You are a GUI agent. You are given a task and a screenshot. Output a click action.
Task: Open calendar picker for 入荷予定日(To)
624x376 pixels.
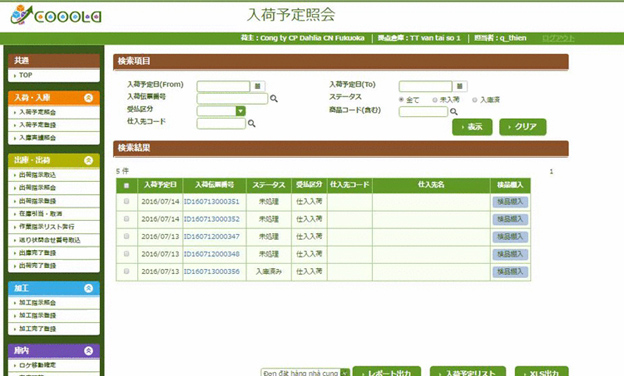coord(460,86)
